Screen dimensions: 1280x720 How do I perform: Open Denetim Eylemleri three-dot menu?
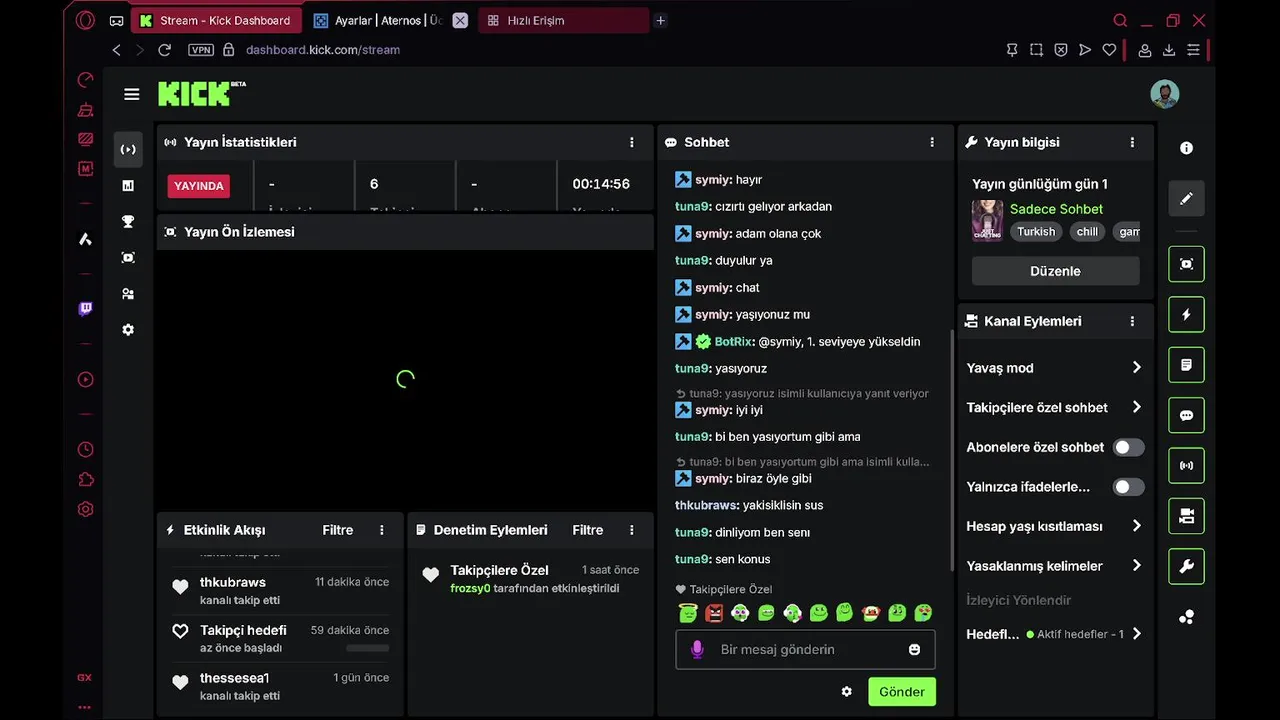(x=631, y=530)
